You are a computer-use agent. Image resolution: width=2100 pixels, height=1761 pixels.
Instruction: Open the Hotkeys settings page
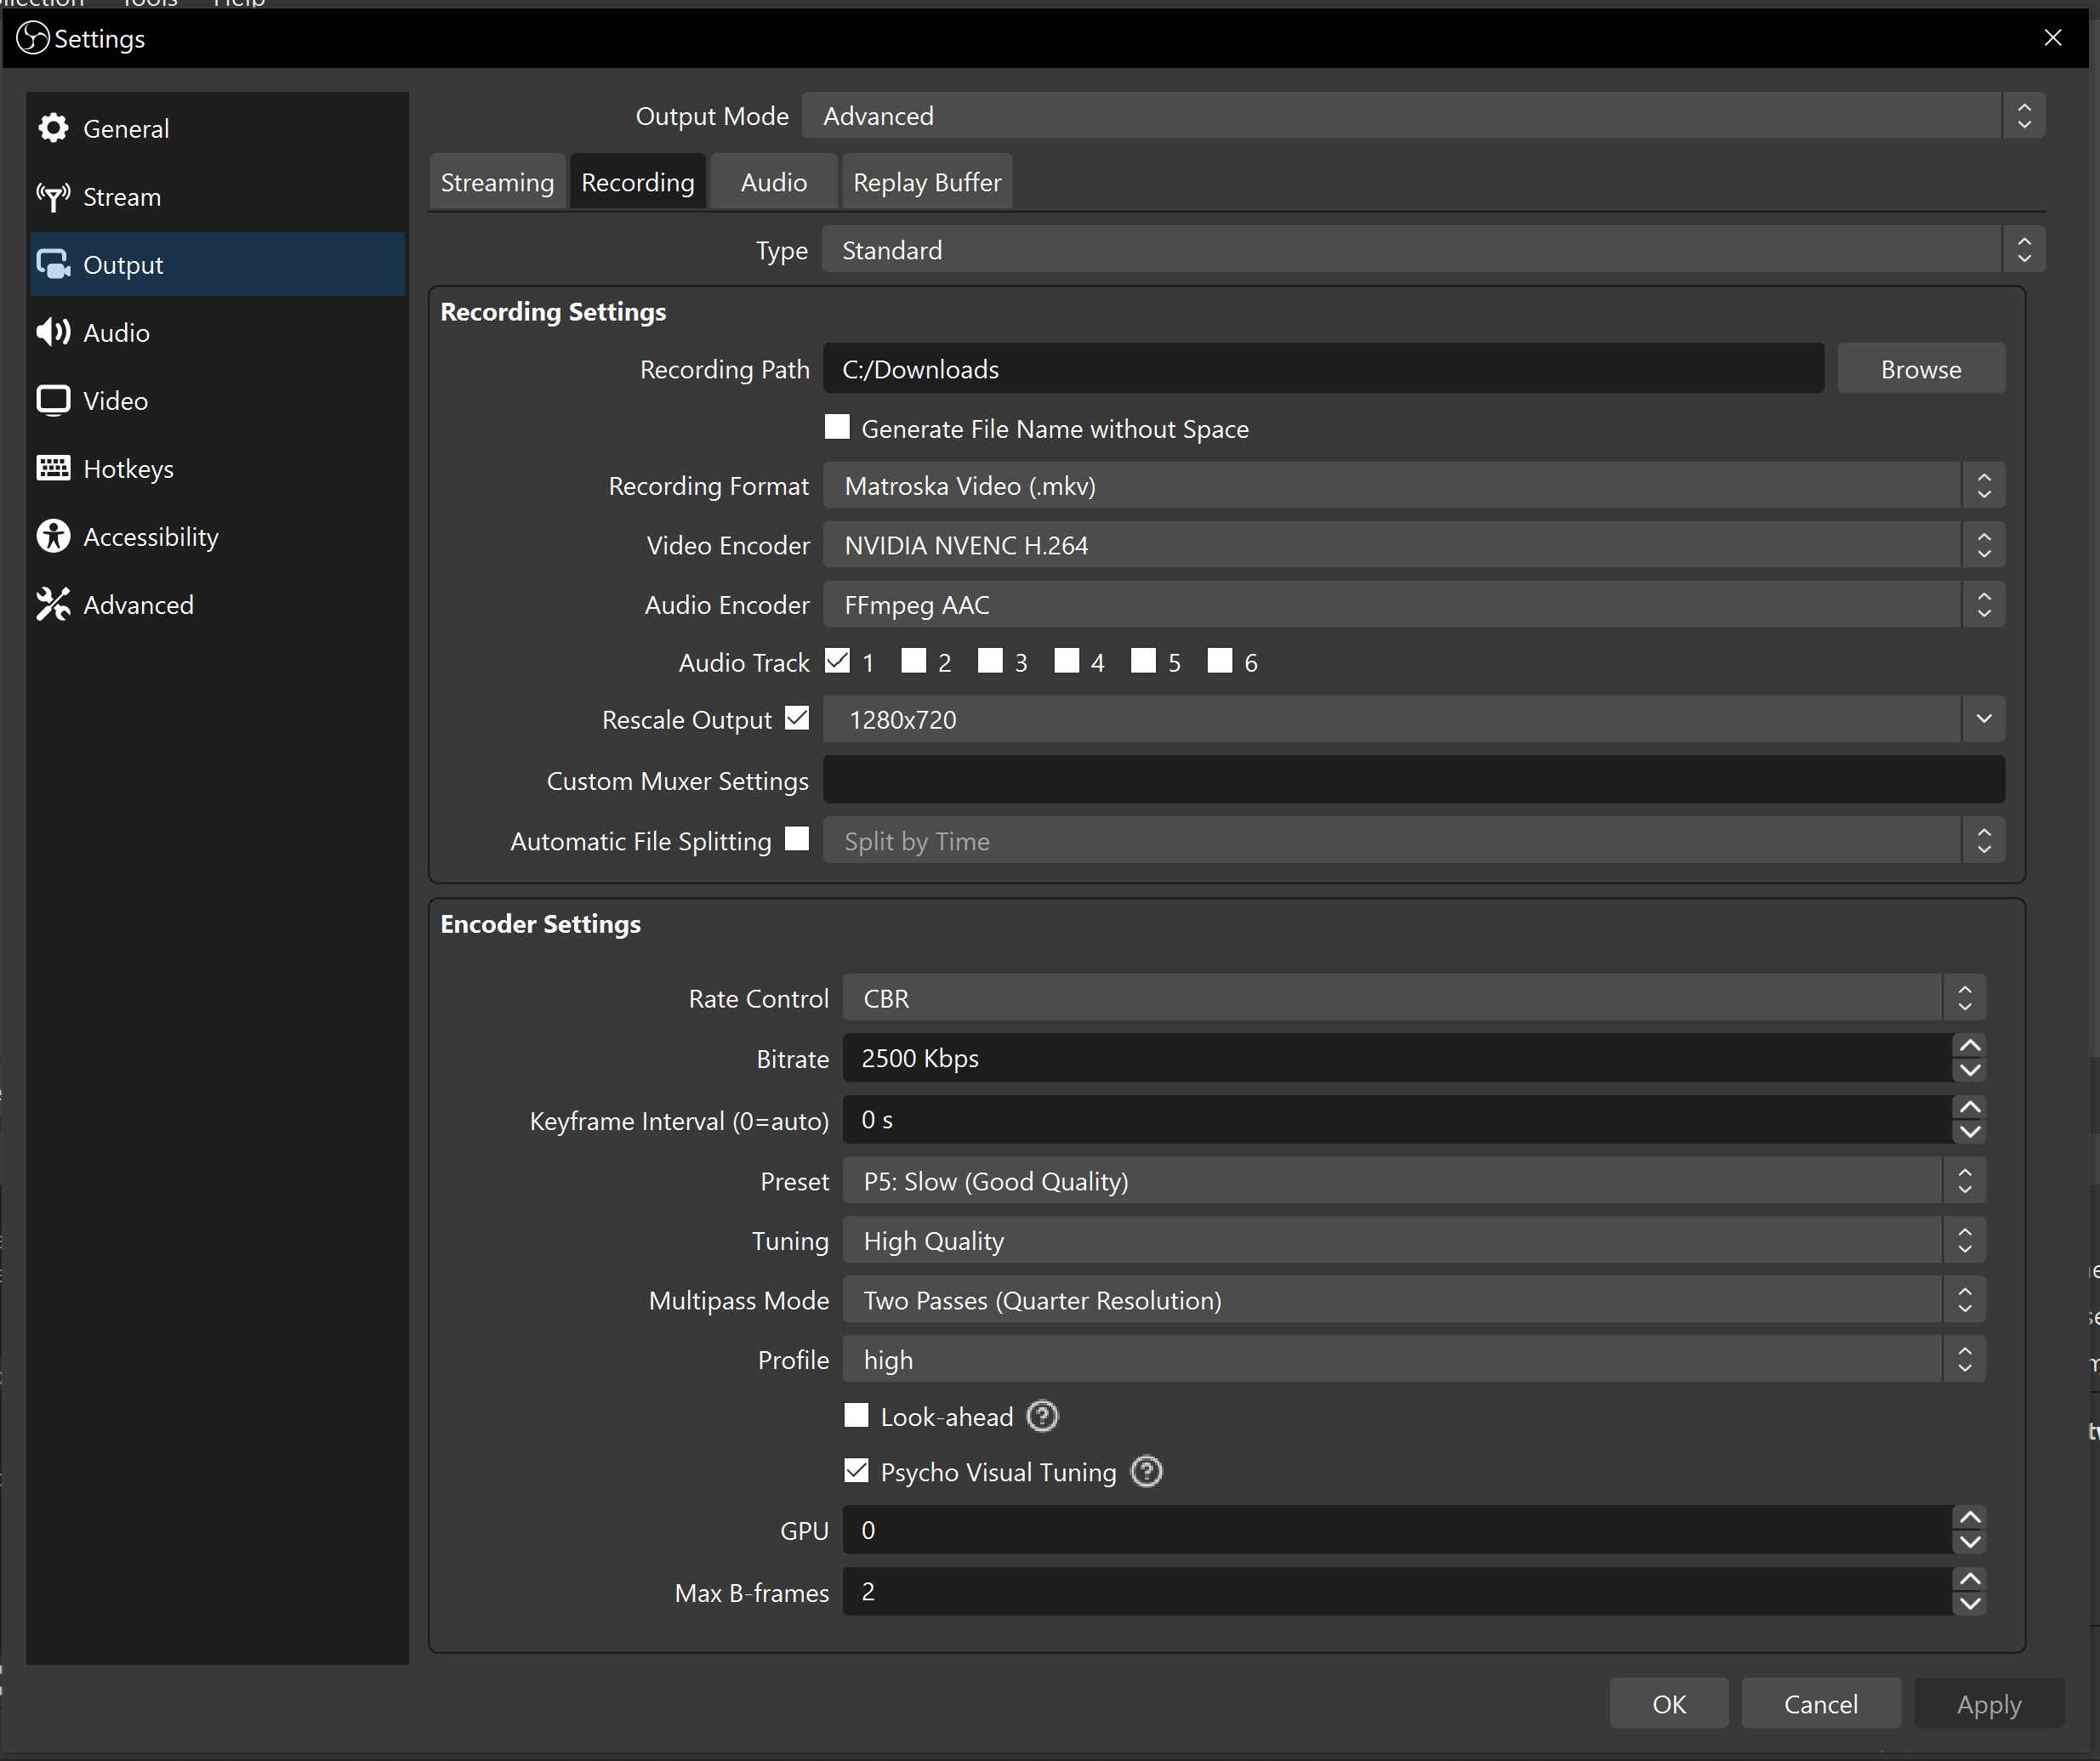point(217,468)
